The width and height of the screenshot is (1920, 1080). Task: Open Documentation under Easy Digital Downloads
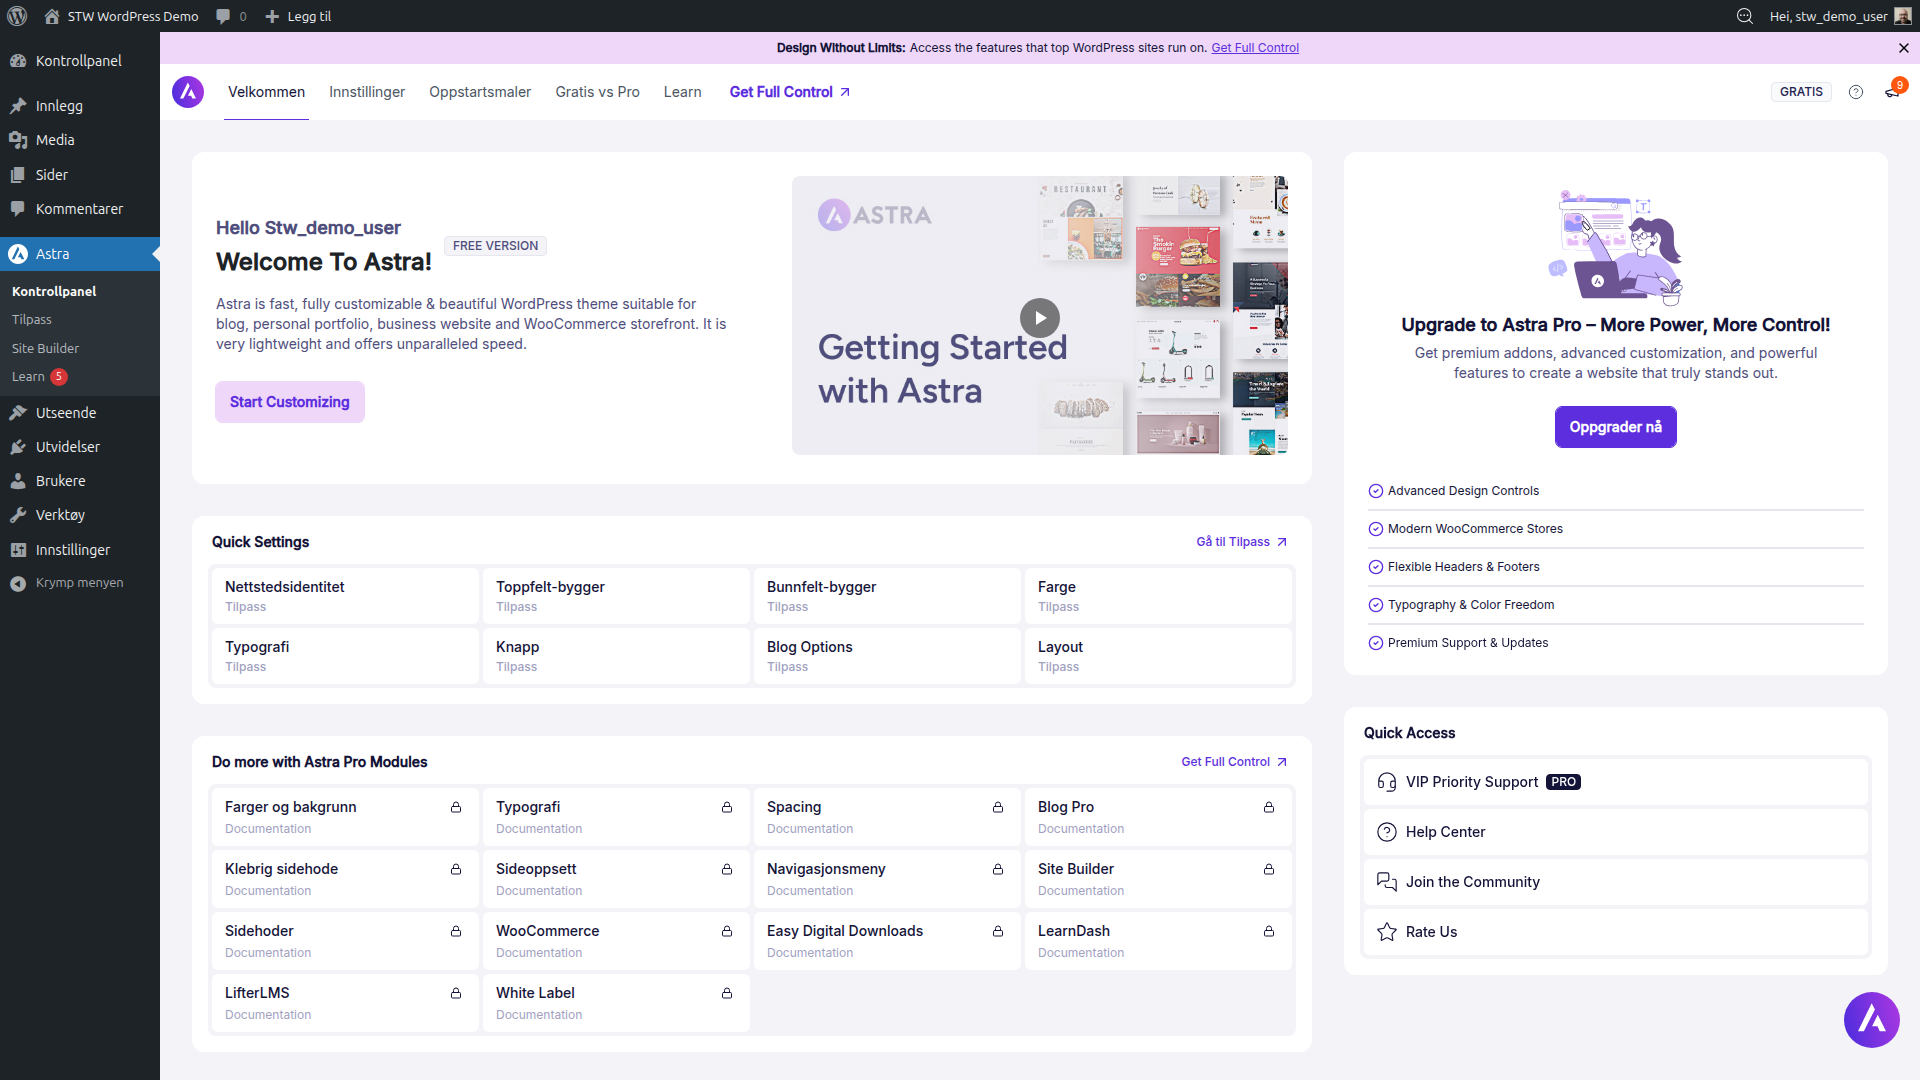pyautogui.click(x=810, y=953)
